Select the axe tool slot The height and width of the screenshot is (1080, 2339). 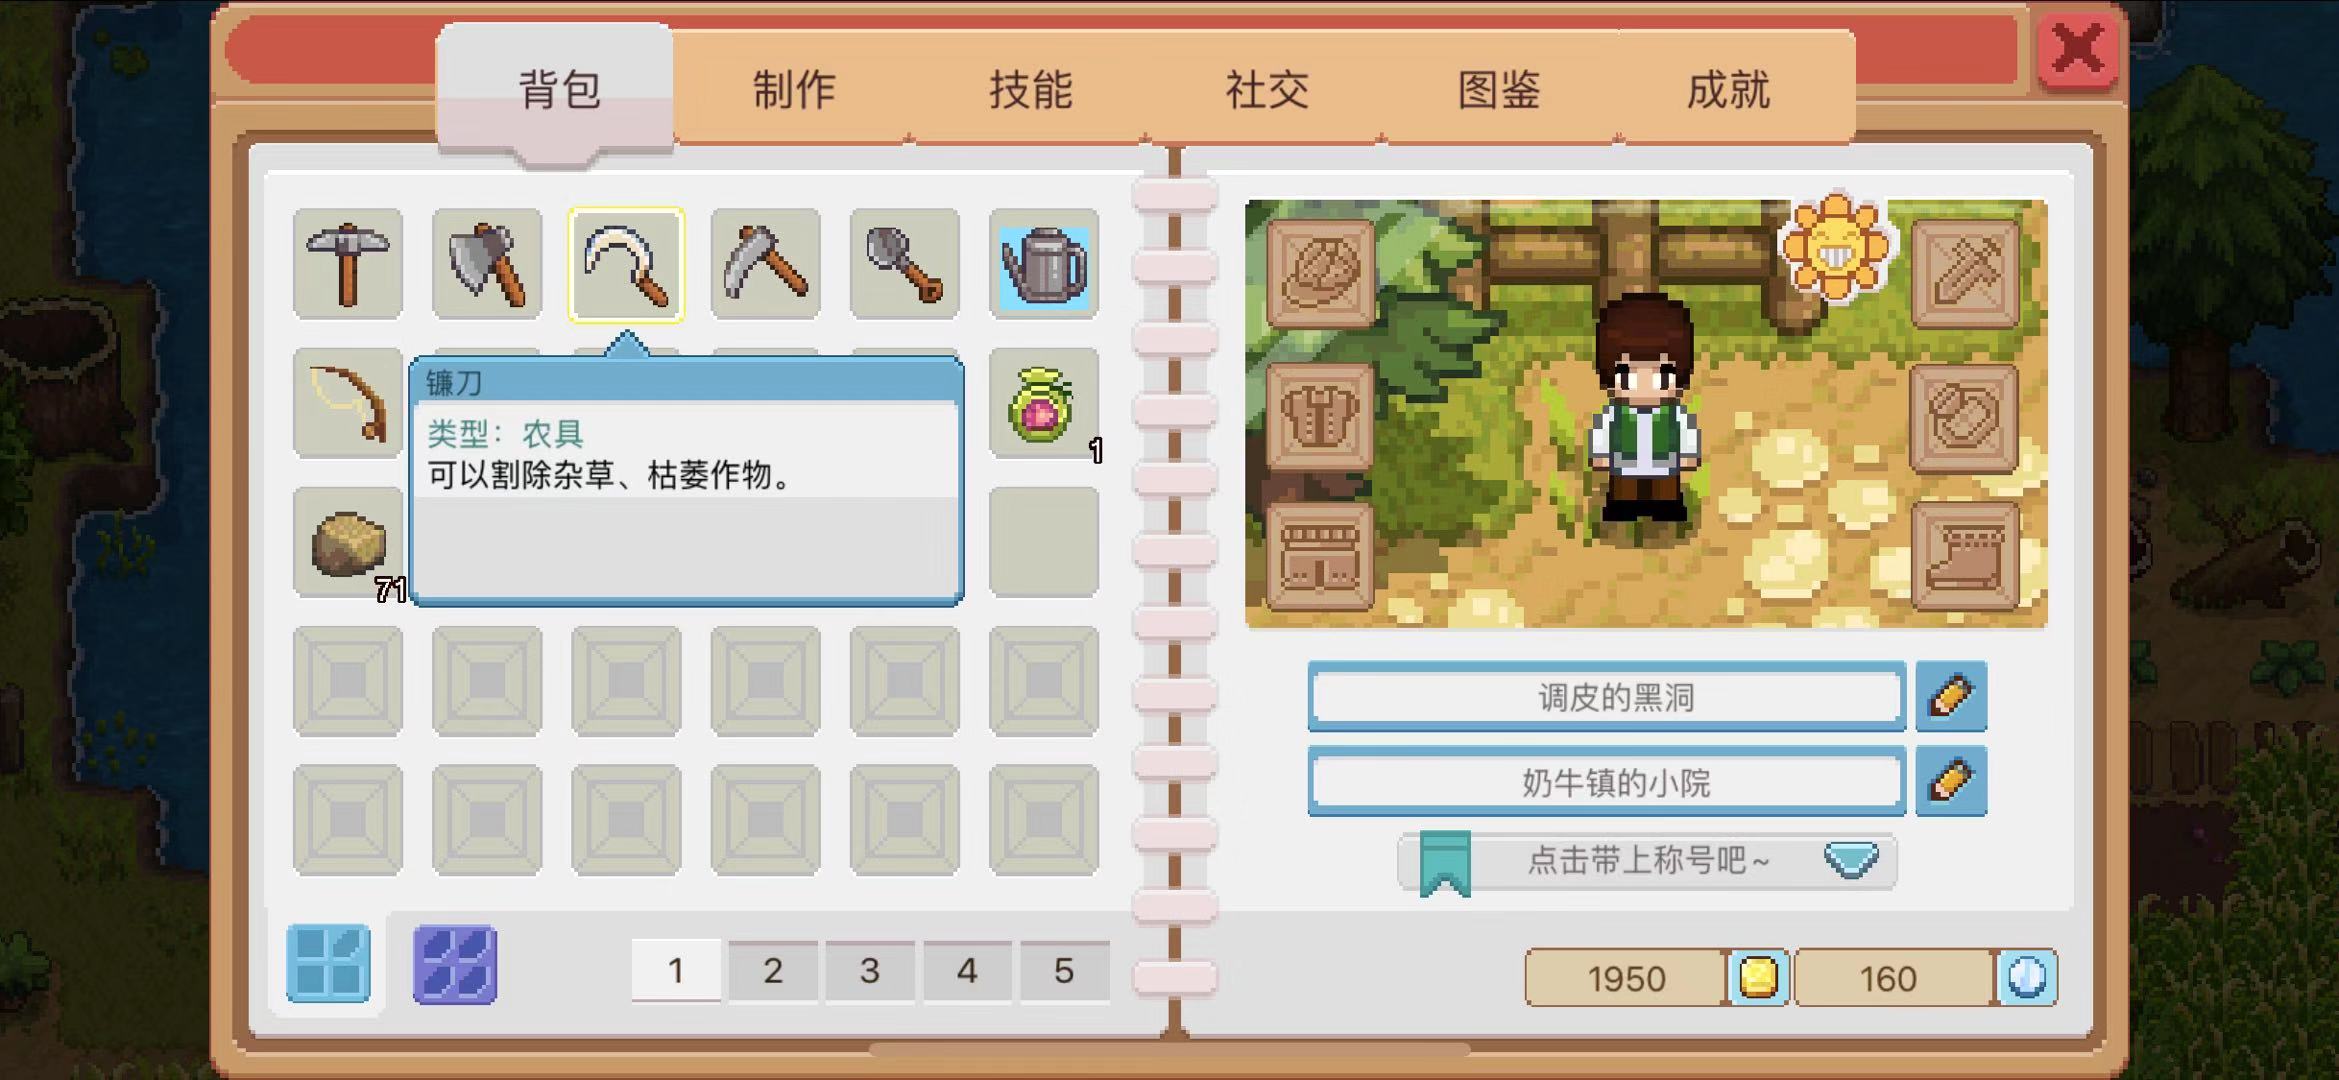487,265
